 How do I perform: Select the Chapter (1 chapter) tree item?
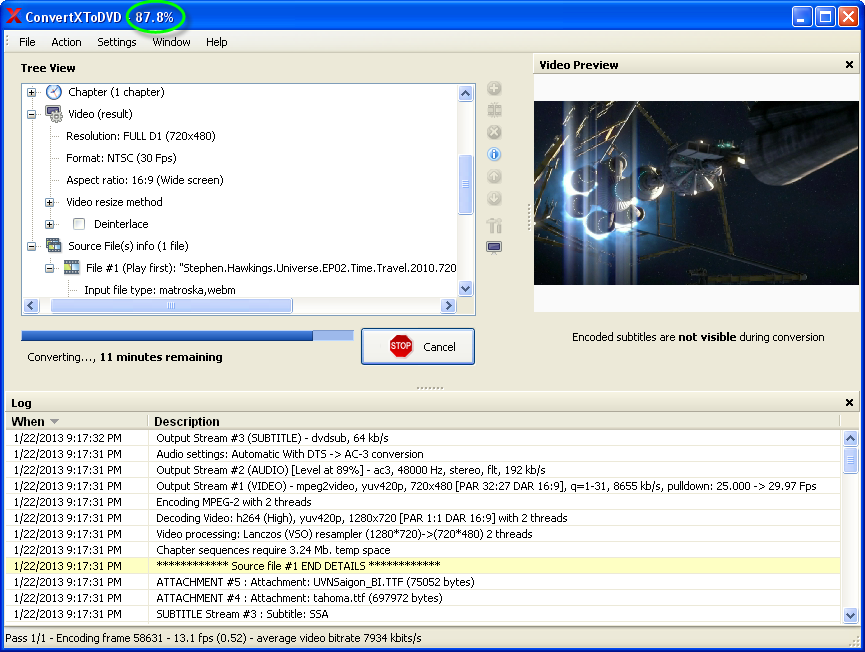116,92
